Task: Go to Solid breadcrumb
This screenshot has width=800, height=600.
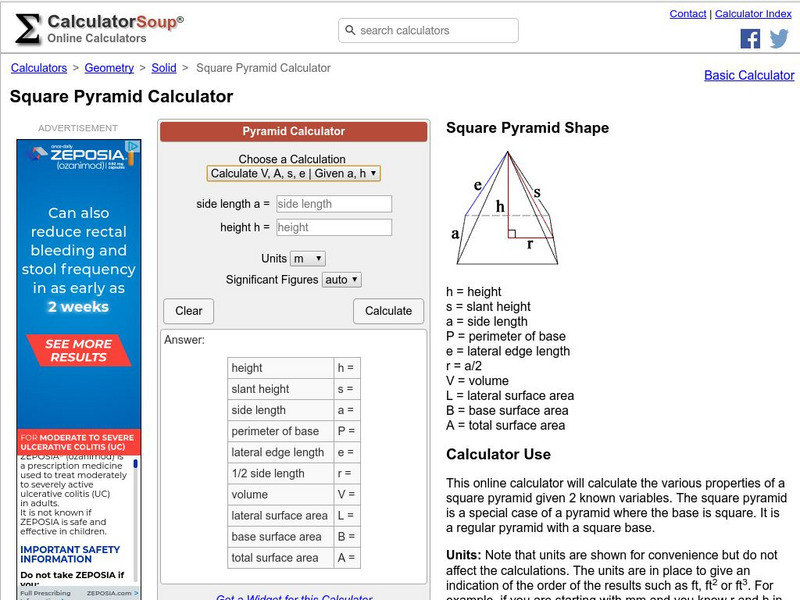Action: 164,68
